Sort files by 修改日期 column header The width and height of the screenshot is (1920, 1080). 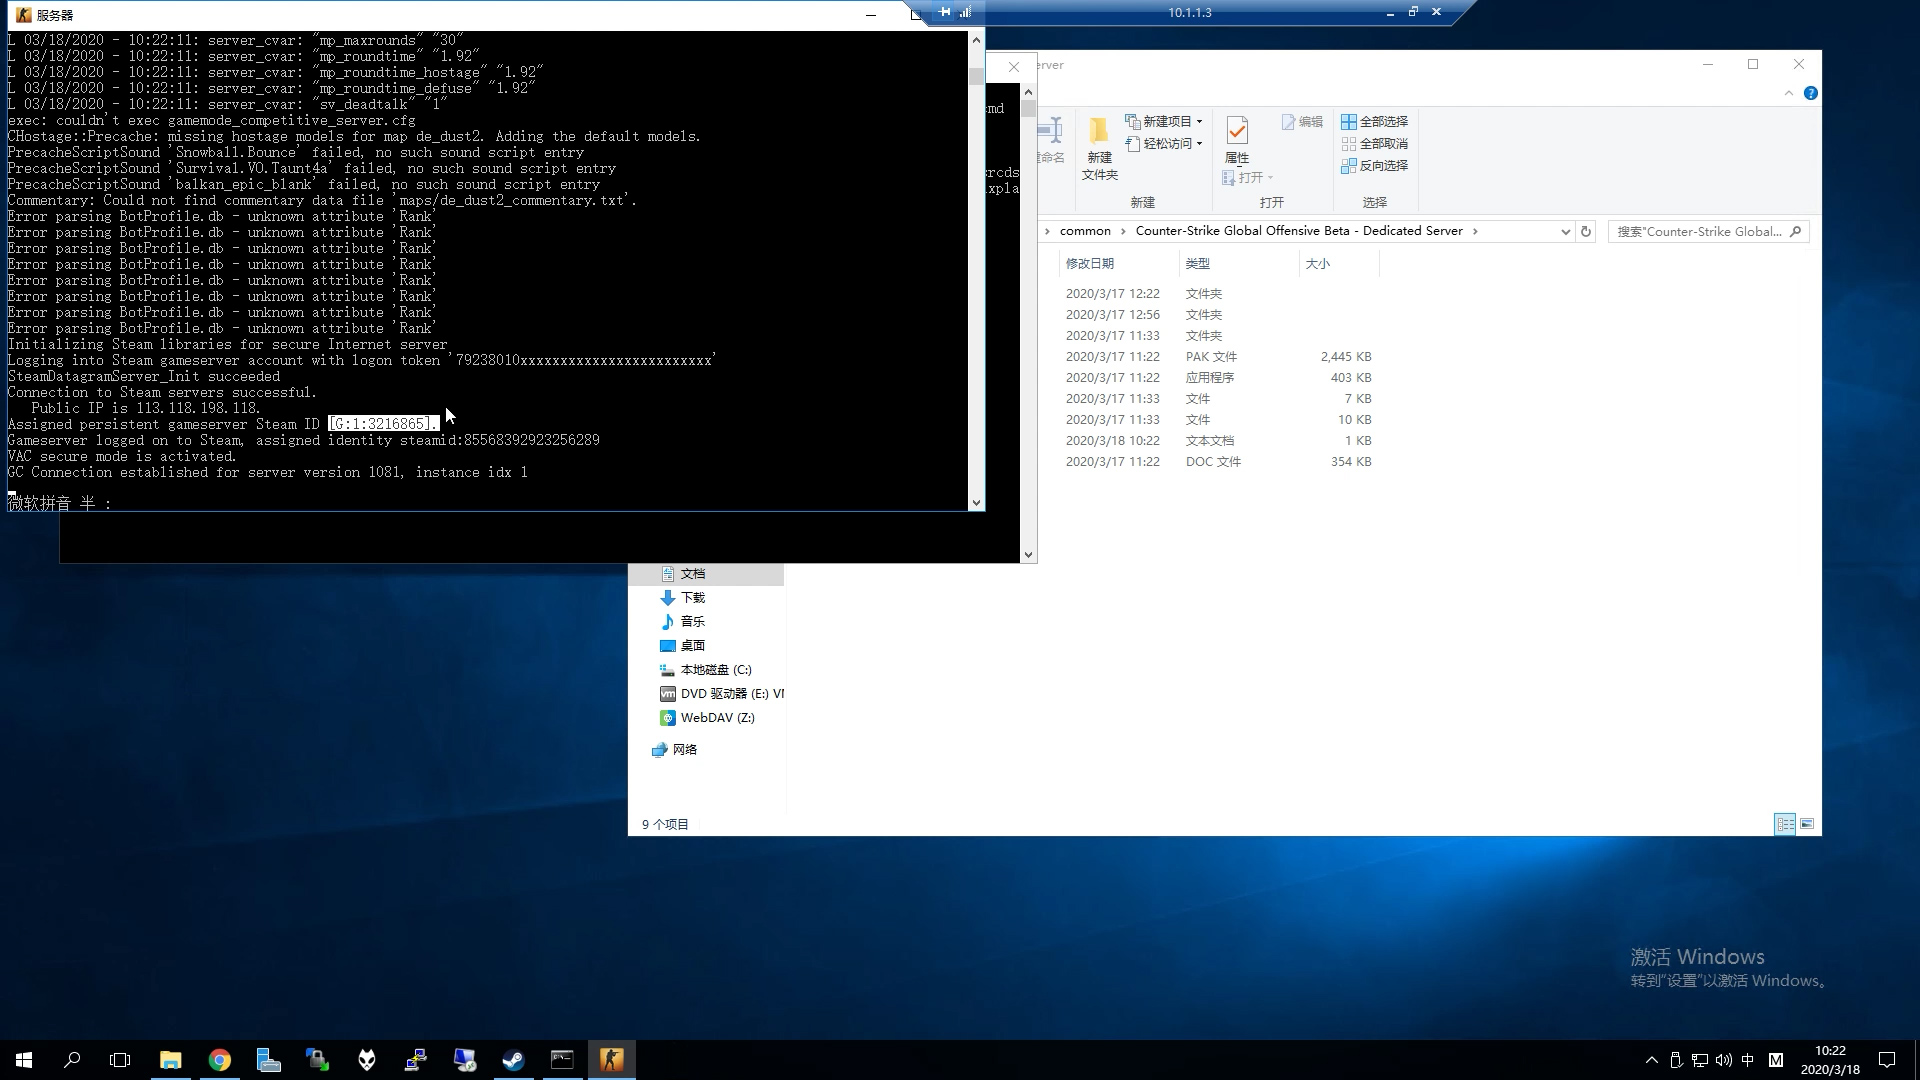pyautogui.click(x=1089, y=263)
